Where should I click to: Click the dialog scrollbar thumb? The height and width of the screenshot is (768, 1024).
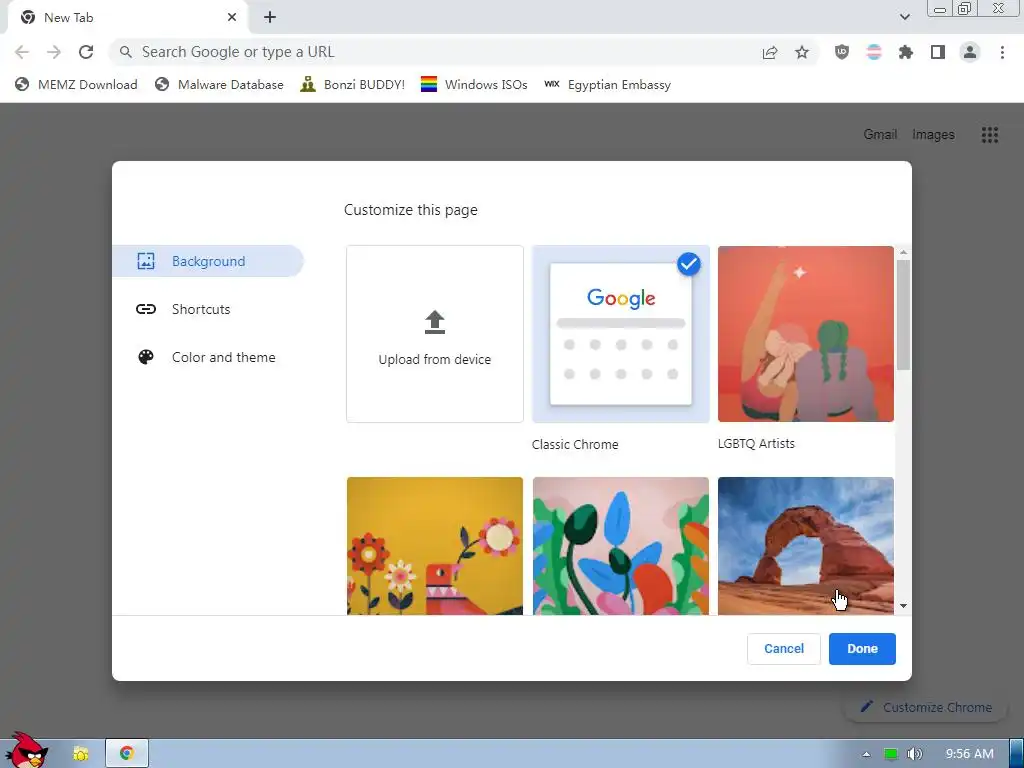[903, 315]
